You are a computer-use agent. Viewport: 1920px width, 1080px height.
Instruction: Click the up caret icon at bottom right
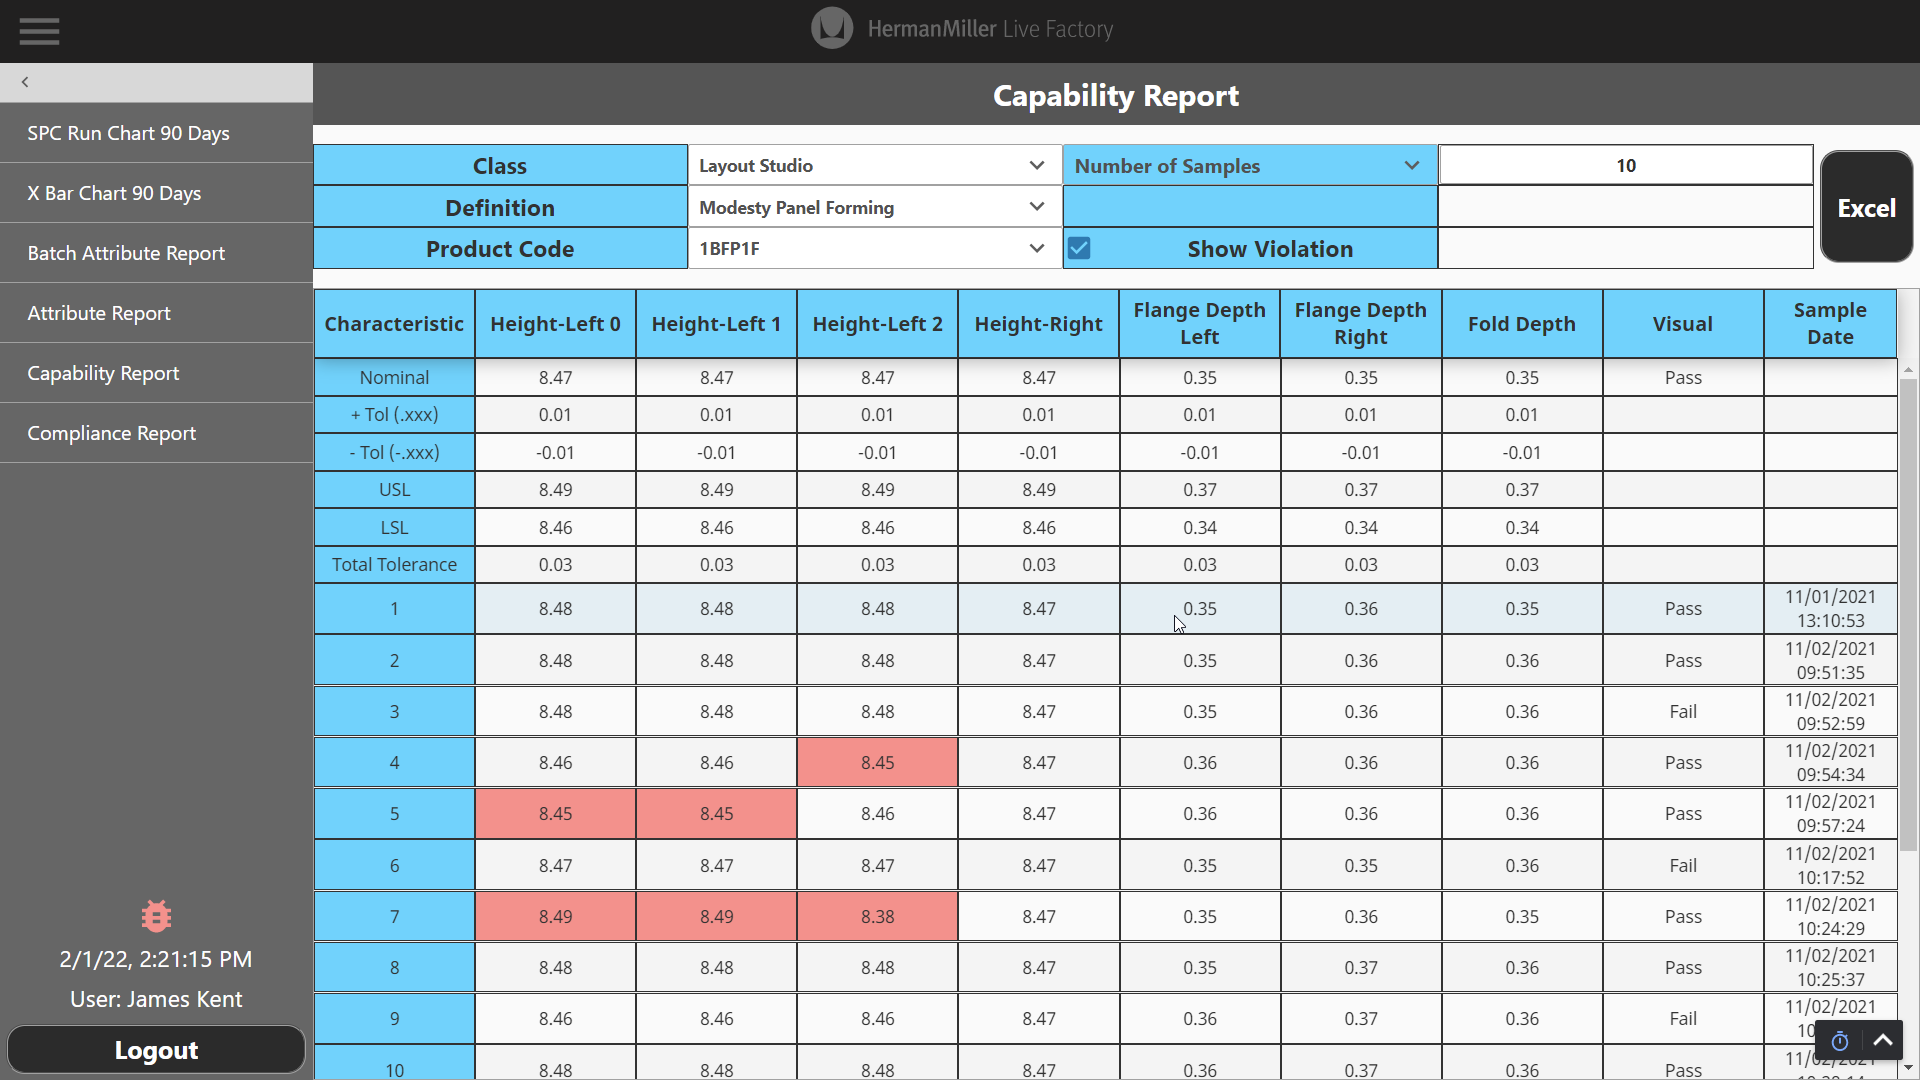click(x=1883, y=1041)
